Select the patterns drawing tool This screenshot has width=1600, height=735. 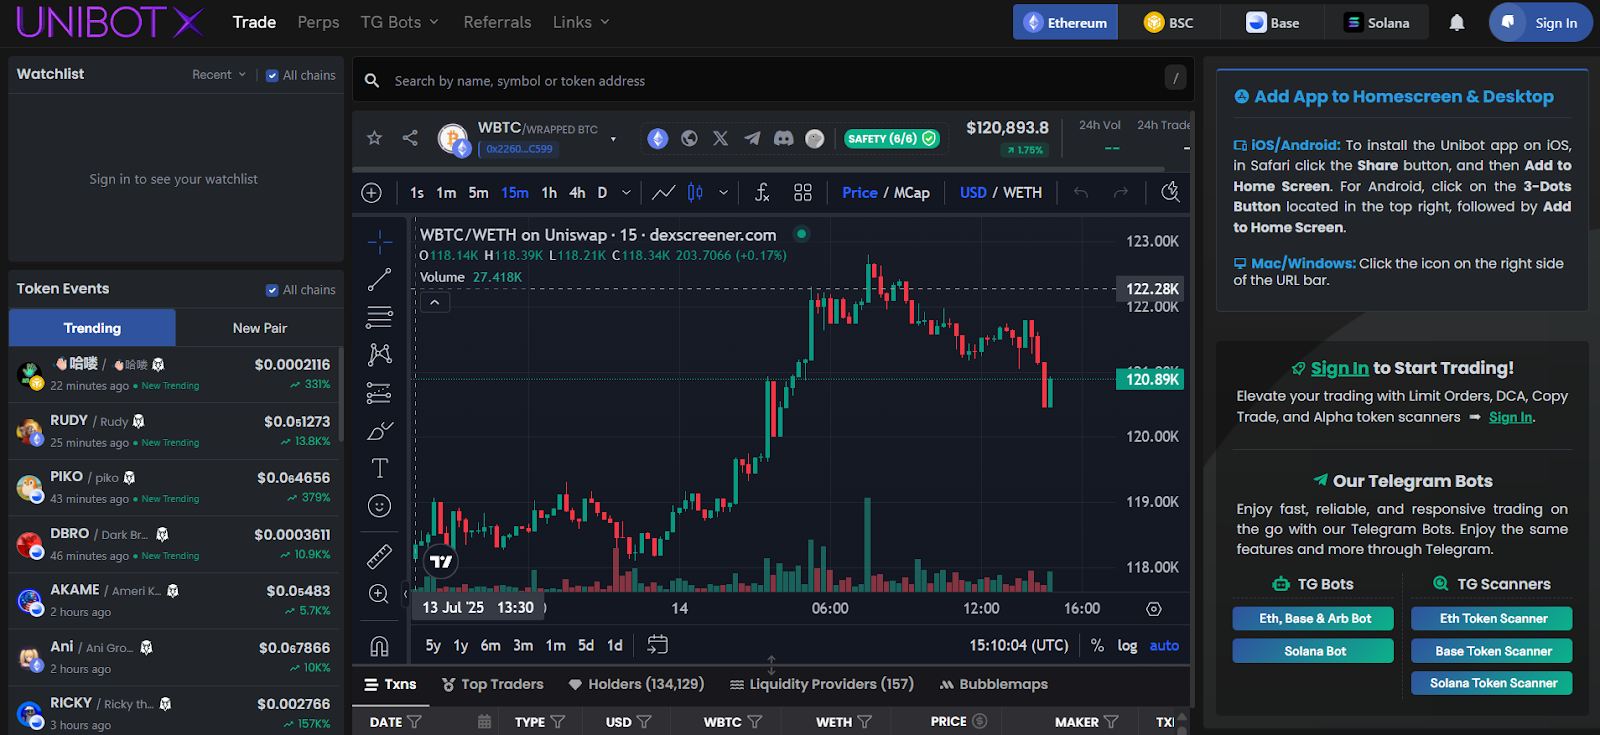point(380,354)
